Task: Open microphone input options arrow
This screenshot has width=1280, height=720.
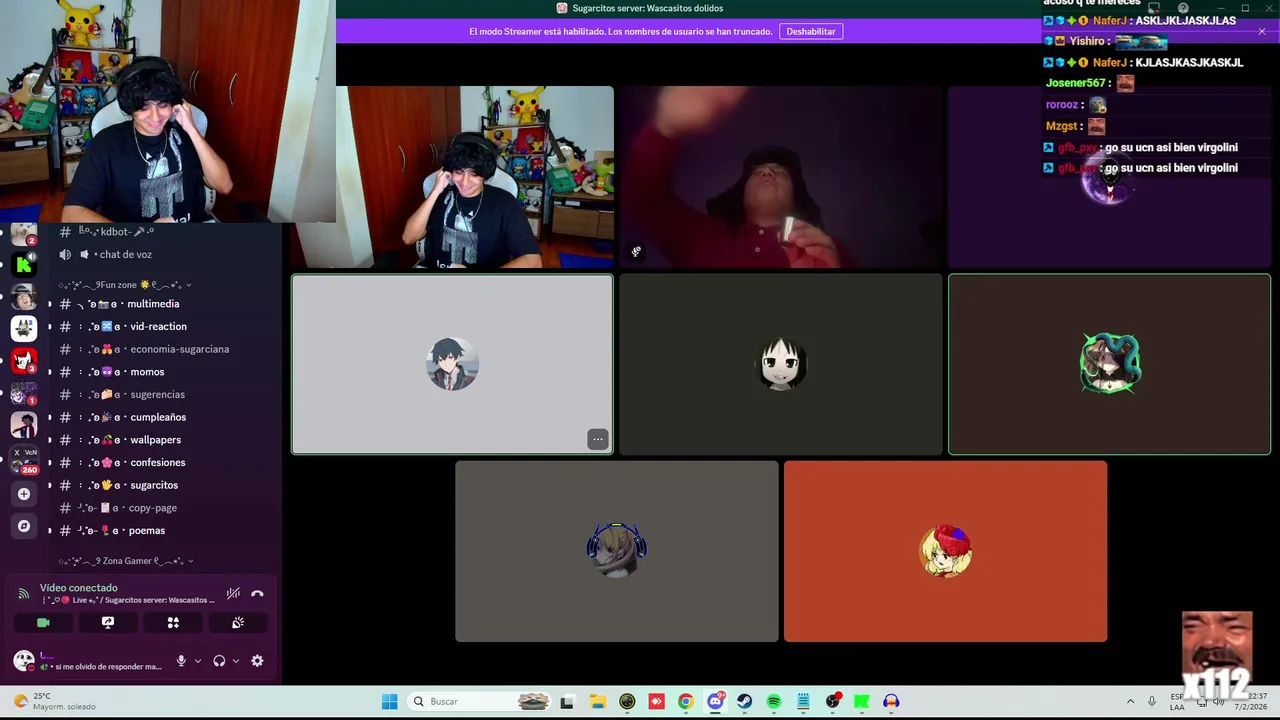Action: pyautogui.click(x=197, y=661)
